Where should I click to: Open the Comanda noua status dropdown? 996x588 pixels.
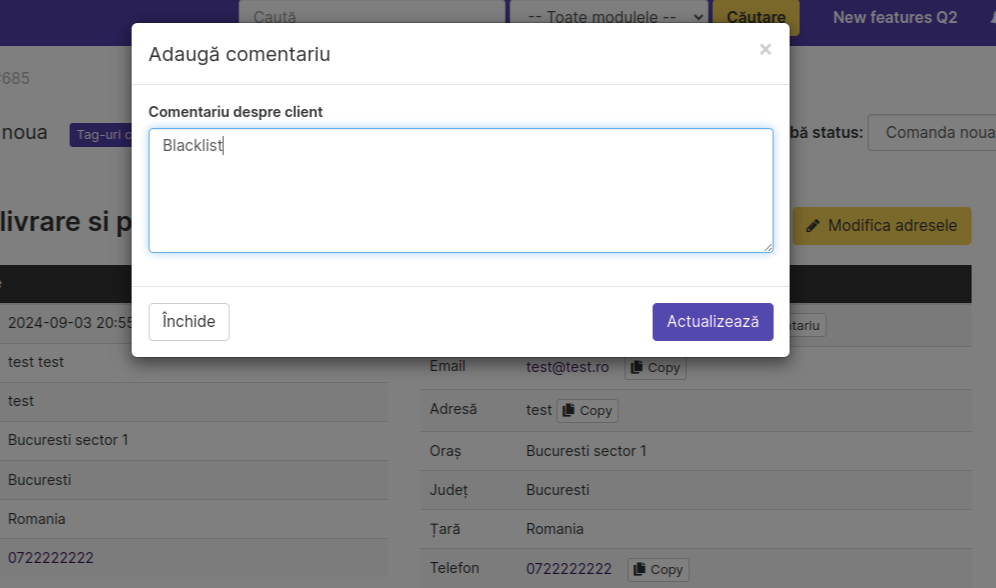pyautogui.click(x=934, y=132)
